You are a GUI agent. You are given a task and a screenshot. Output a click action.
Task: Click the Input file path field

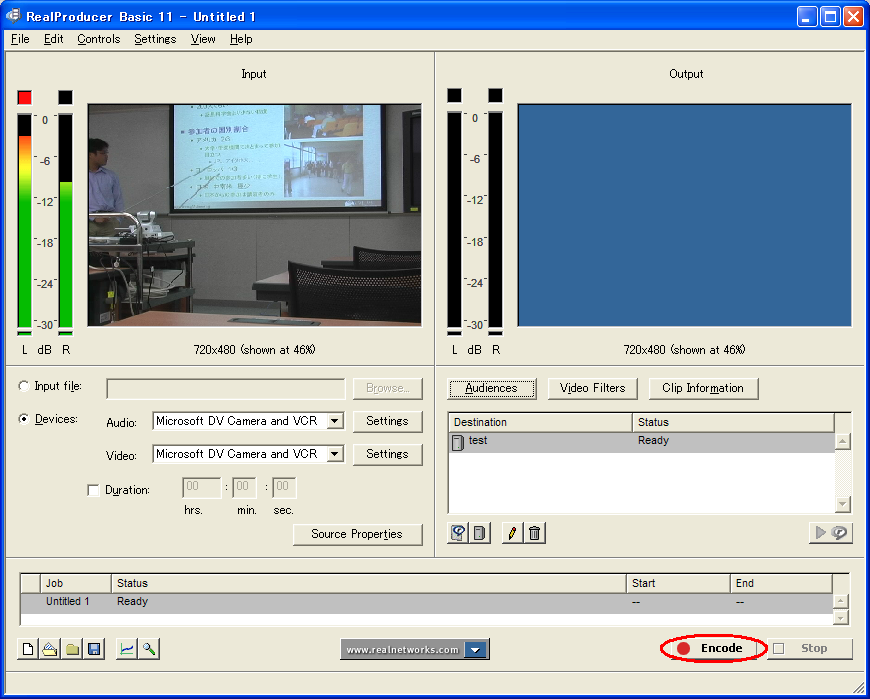point(226,389)
